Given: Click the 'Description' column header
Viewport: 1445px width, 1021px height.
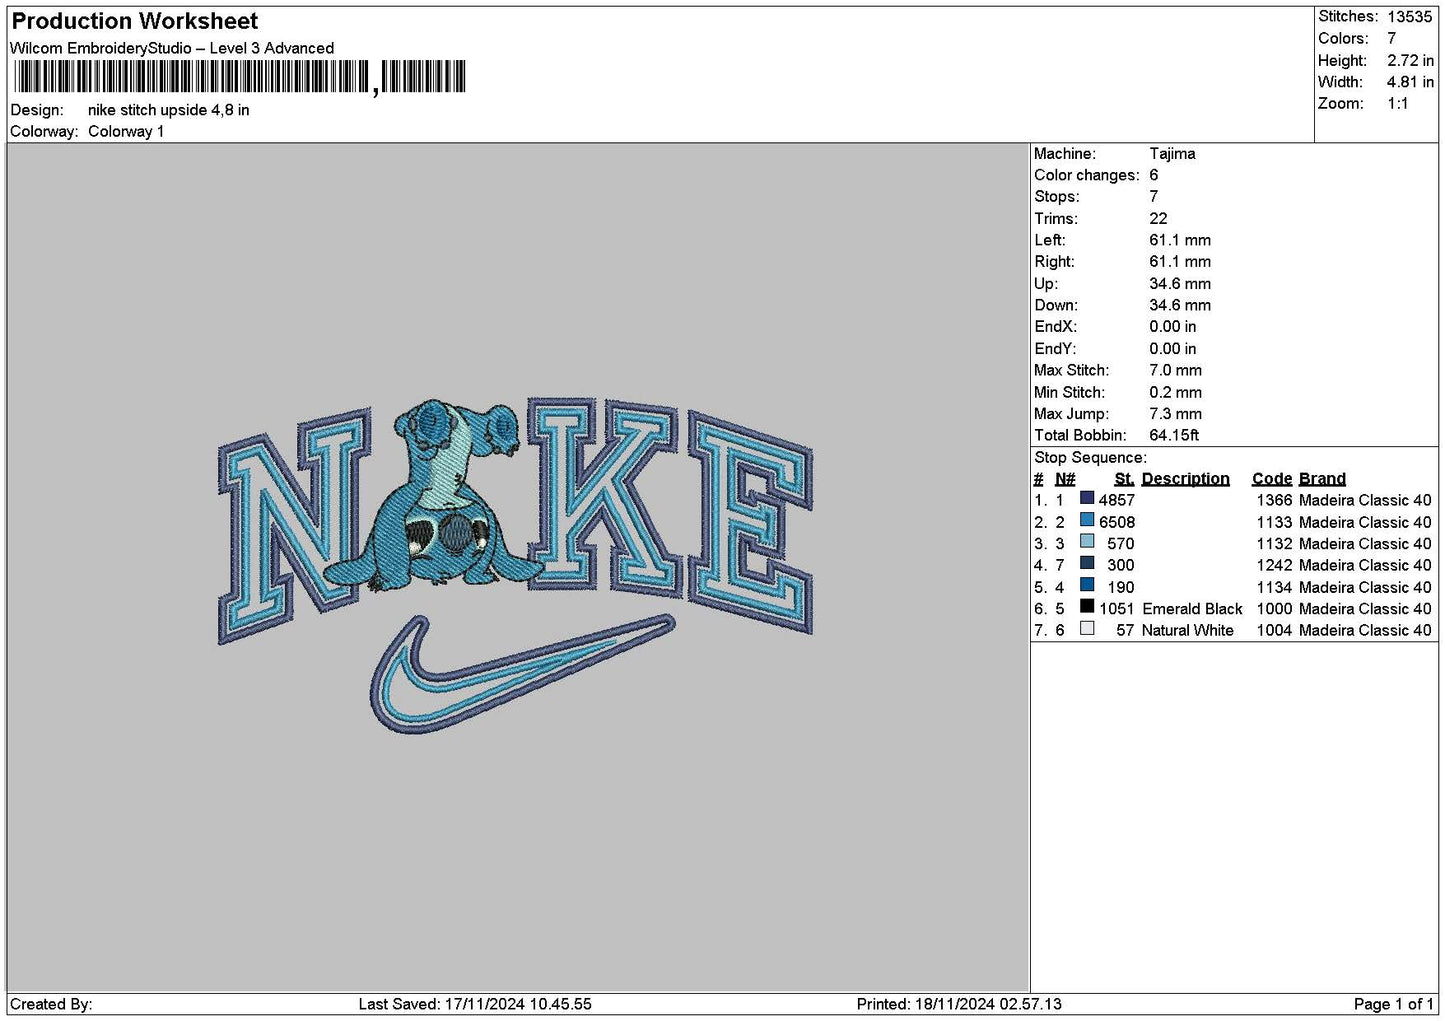Looking at the screenshot, I should [x=1185, y=479].
